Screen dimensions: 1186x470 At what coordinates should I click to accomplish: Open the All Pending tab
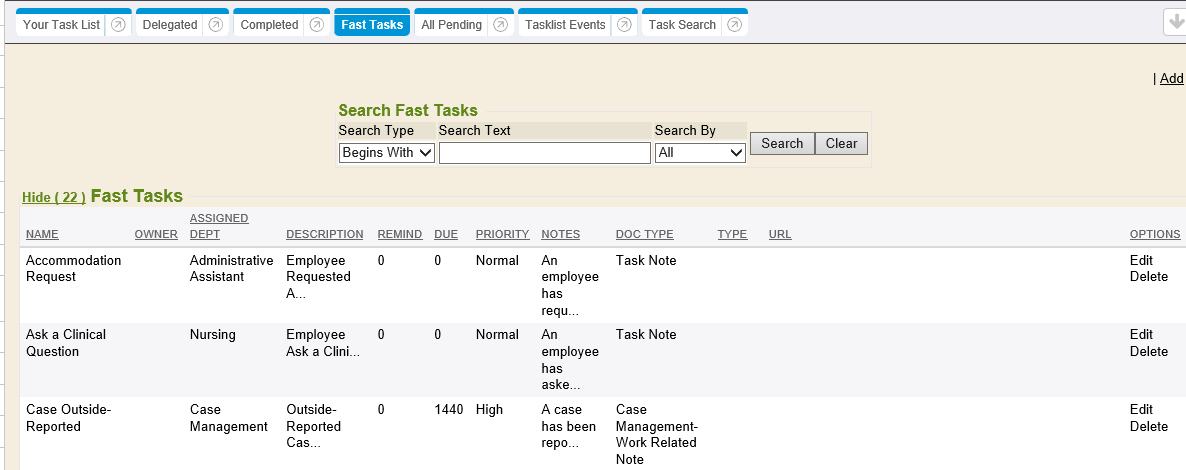[x=451, y=25]
